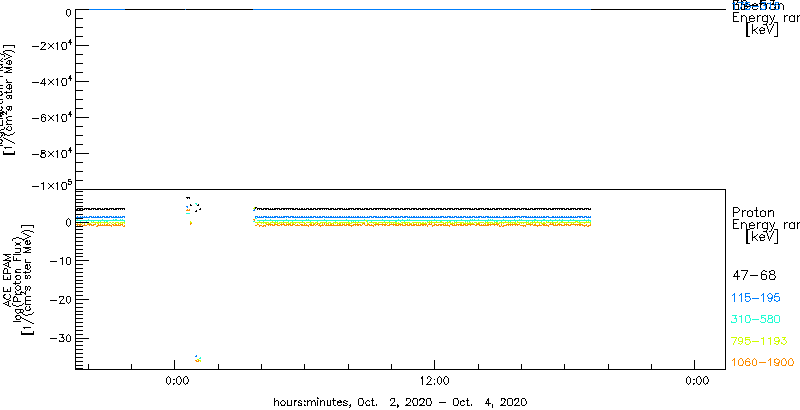Click the outlier data points near -35

[197, 359]
